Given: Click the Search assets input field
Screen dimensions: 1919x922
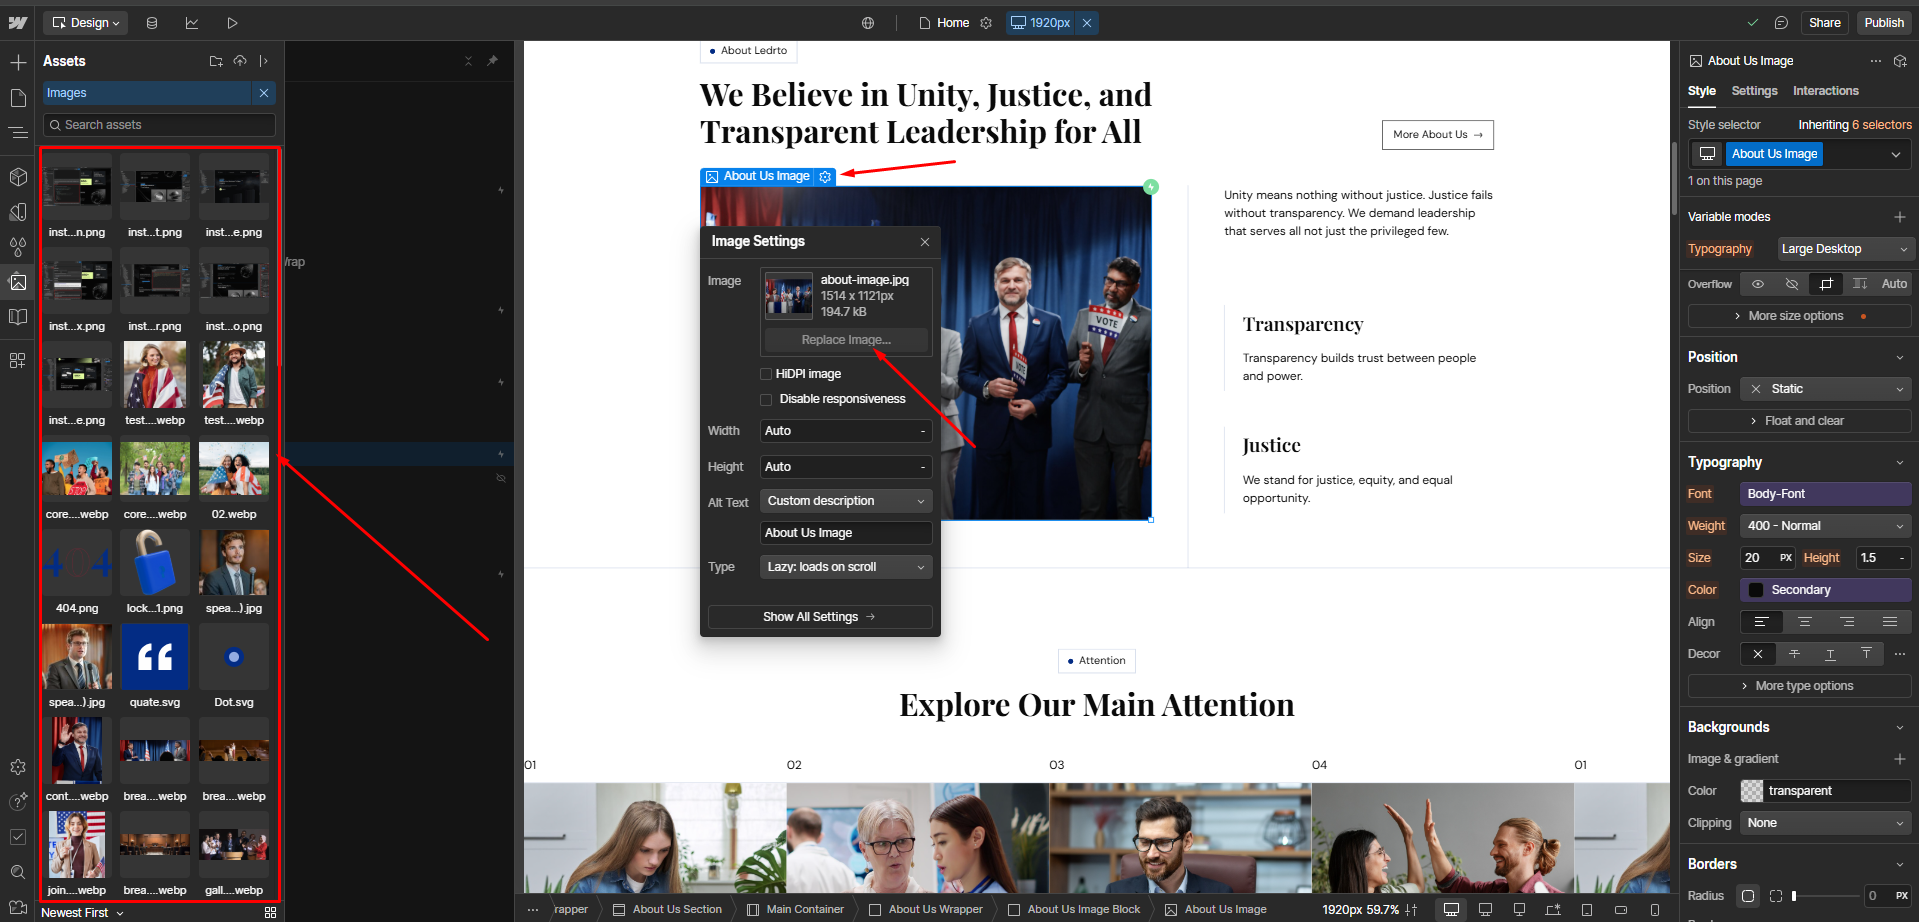Looking at the screenshot, I should [159, 125].
